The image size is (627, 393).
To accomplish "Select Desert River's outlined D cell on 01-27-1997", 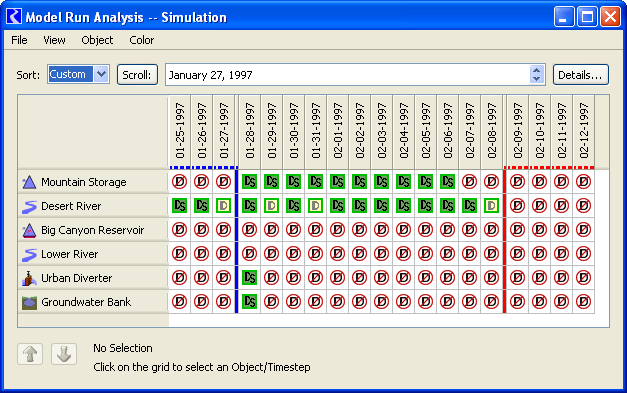I will pos(223,206).
